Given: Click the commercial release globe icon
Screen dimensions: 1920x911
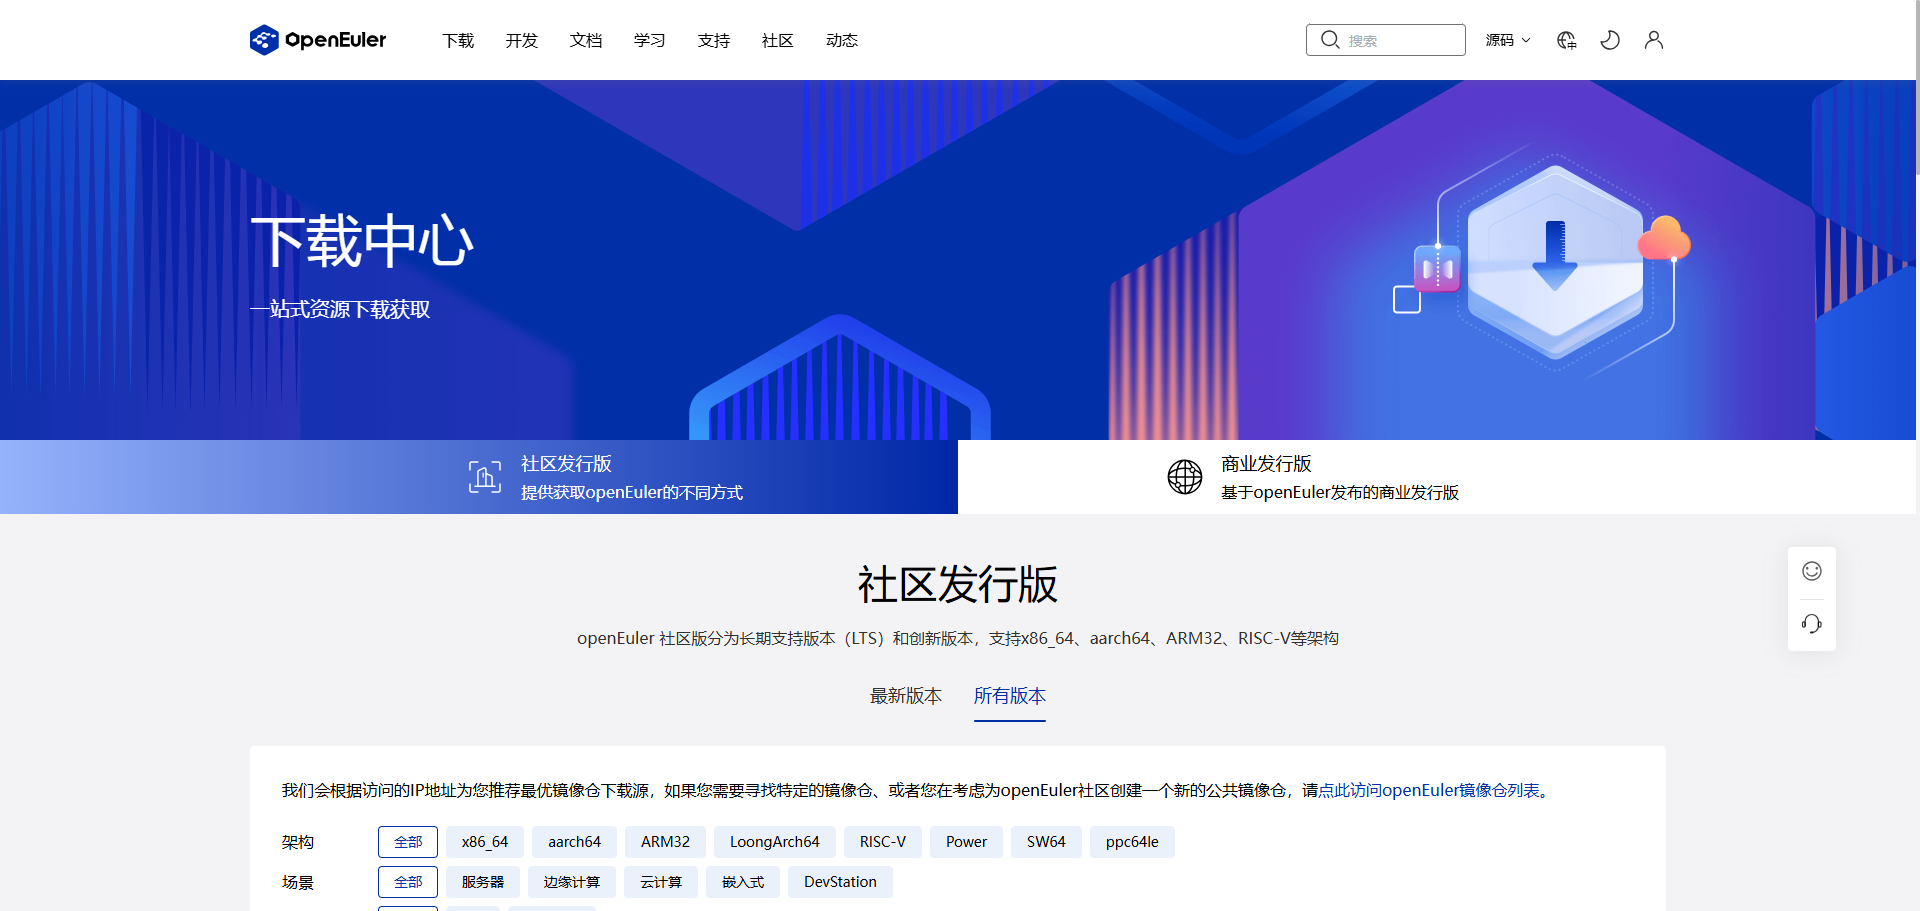Looking at the screenshot, I should tap(1185, 477).
